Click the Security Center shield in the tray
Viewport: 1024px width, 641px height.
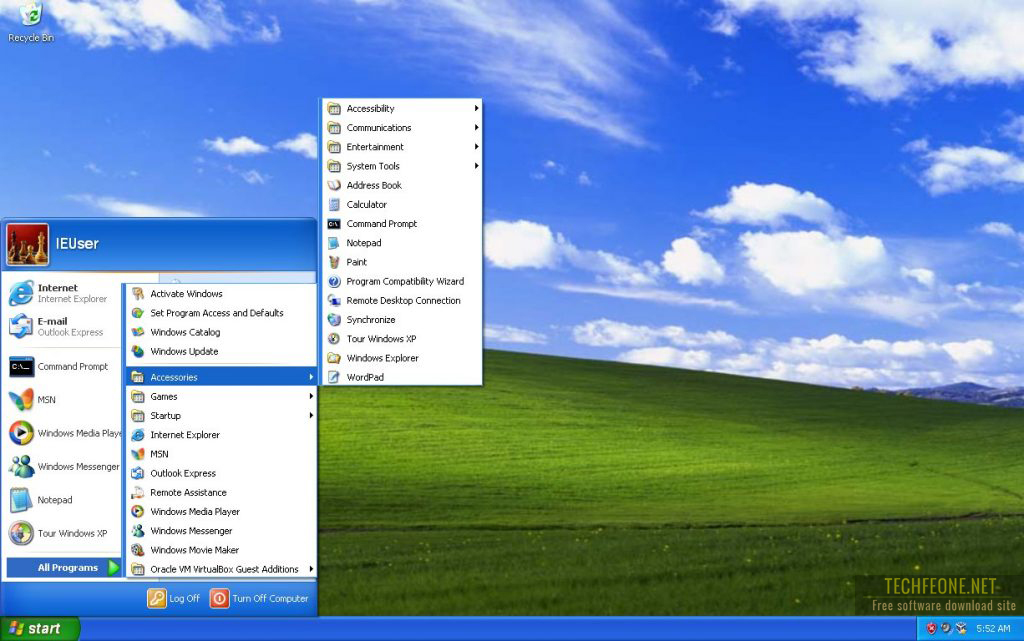pyautogui.click(x=934, y=629)
